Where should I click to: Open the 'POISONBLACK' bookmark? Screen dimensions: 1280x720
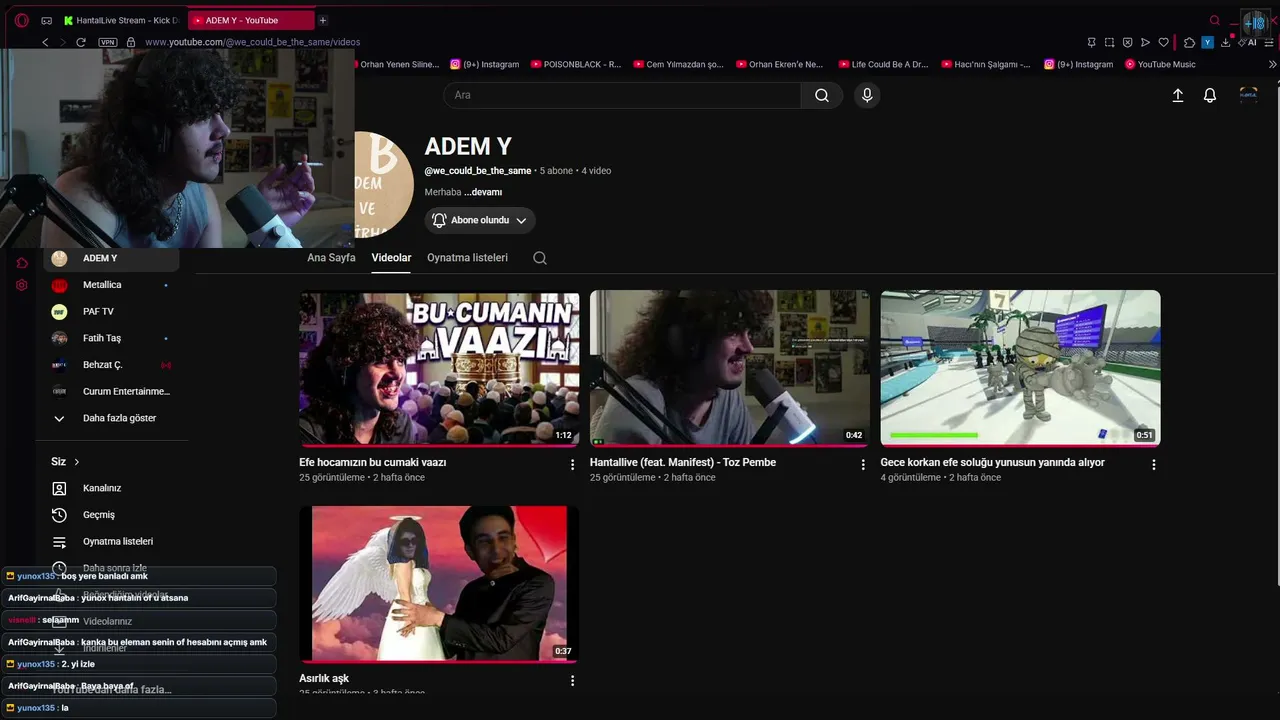click(576, 64)
